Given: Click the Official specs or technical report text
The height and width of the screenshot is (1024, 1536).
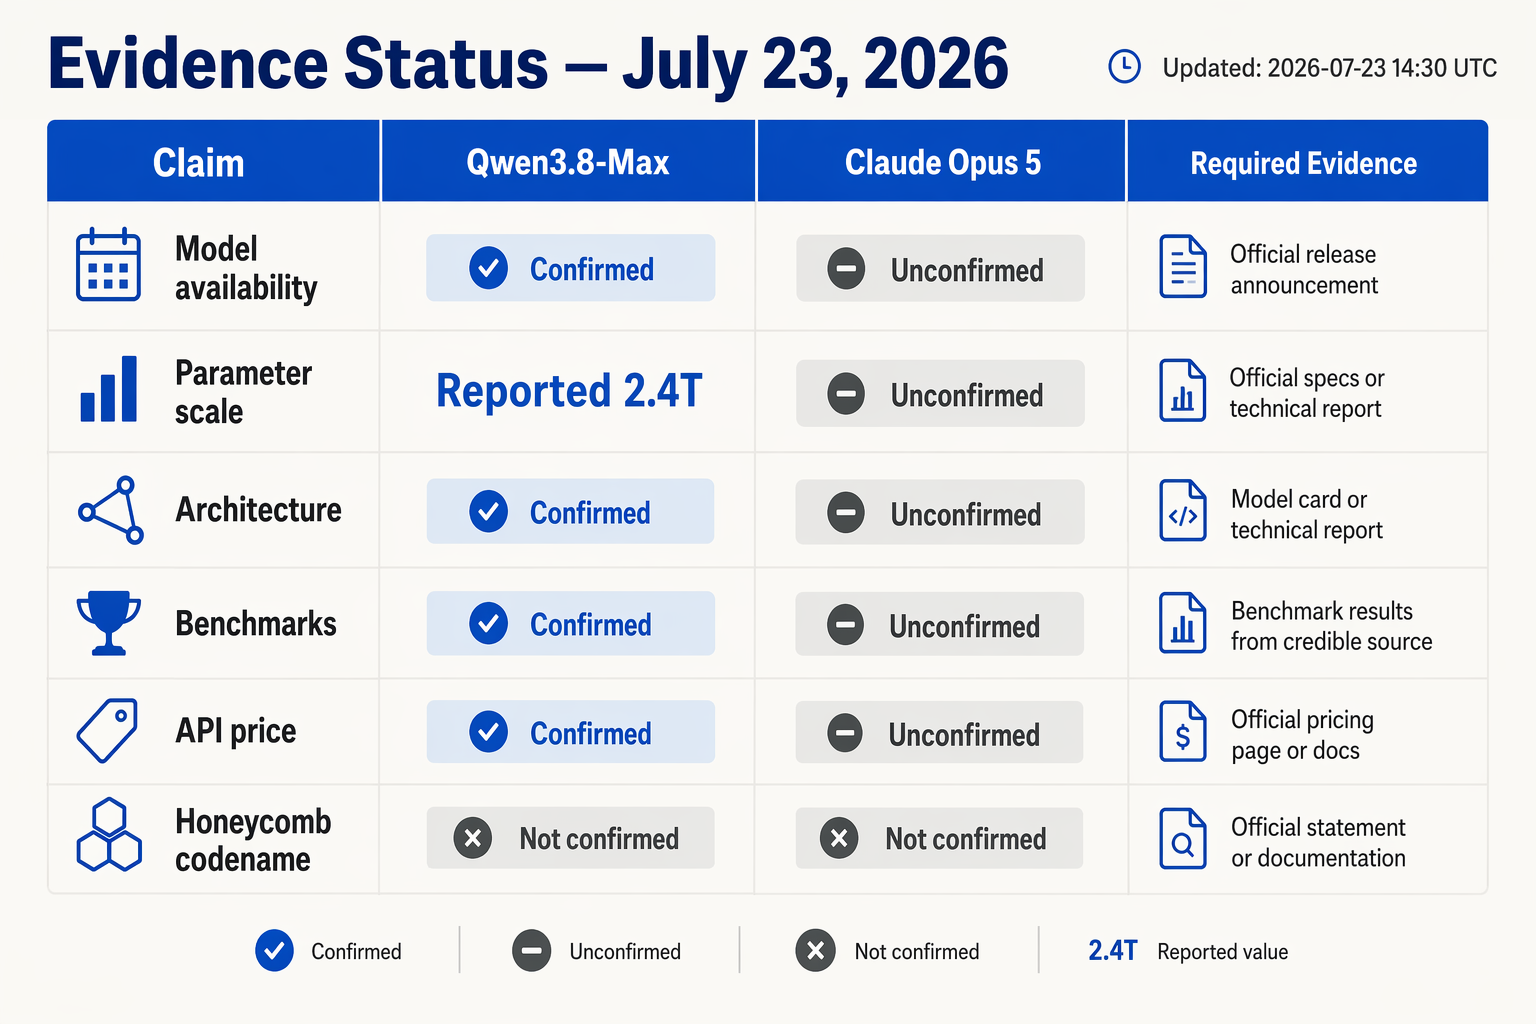Looking at the screenshot, I should [x=1307, y=393].
